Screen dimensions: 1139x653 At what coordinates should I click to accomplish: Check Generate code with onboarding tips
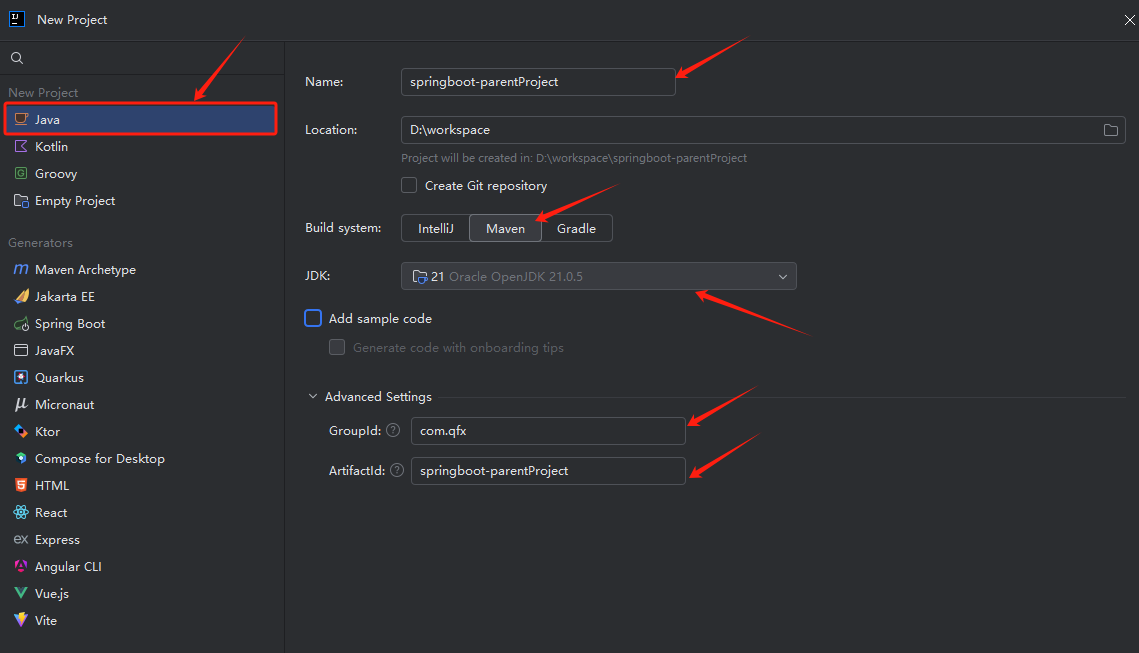click(x=337, y=347)
